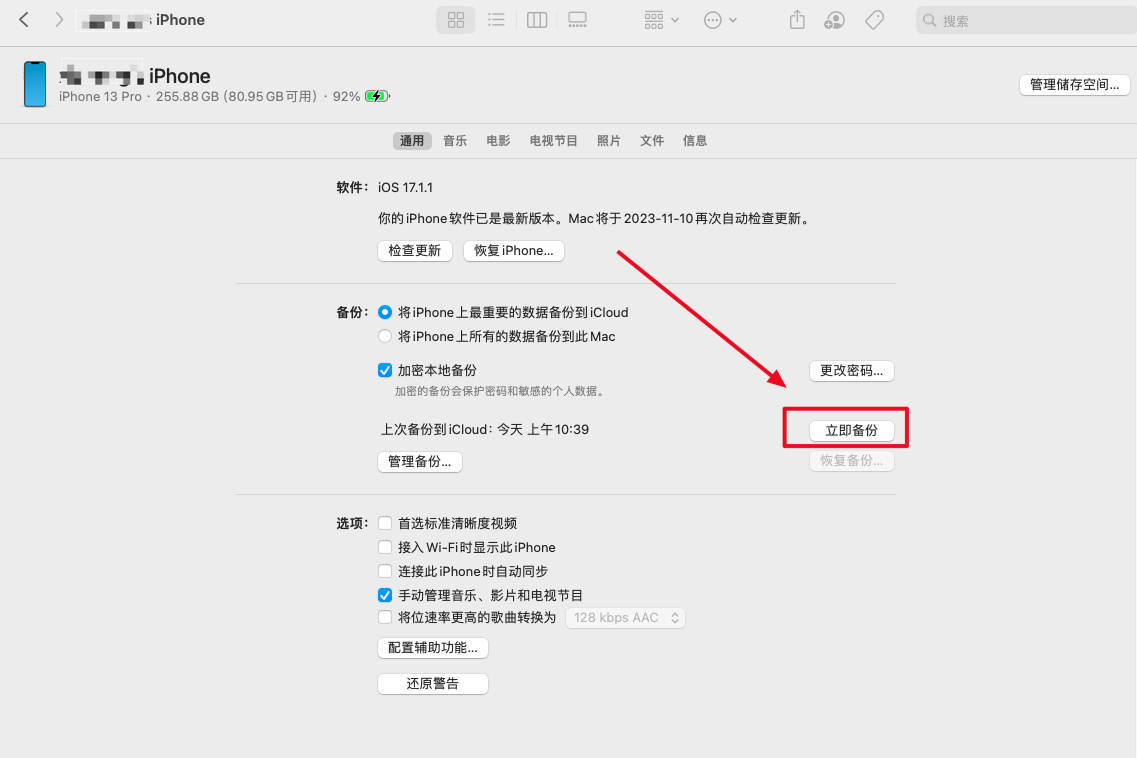The width and height of the screenshot is (1137, 758).
Task: Click the device name title in header
Action: click(x=136, y=75)
